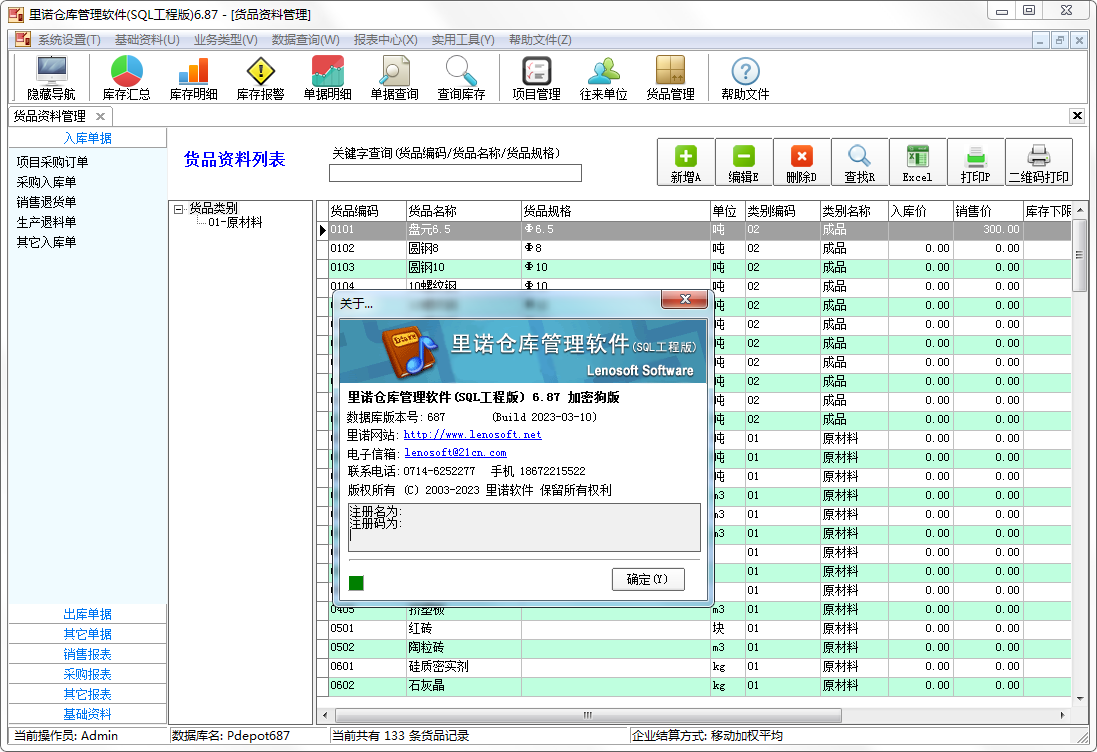This screenshot has height=752, width=1097.
Task: Click 查找R search button
Action: 860,162
